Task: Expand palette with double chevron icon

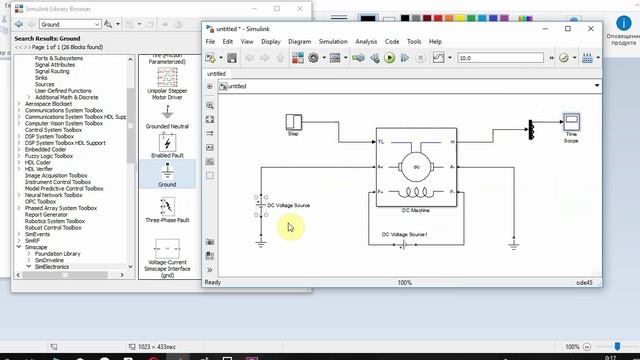Action: point(210,270)
